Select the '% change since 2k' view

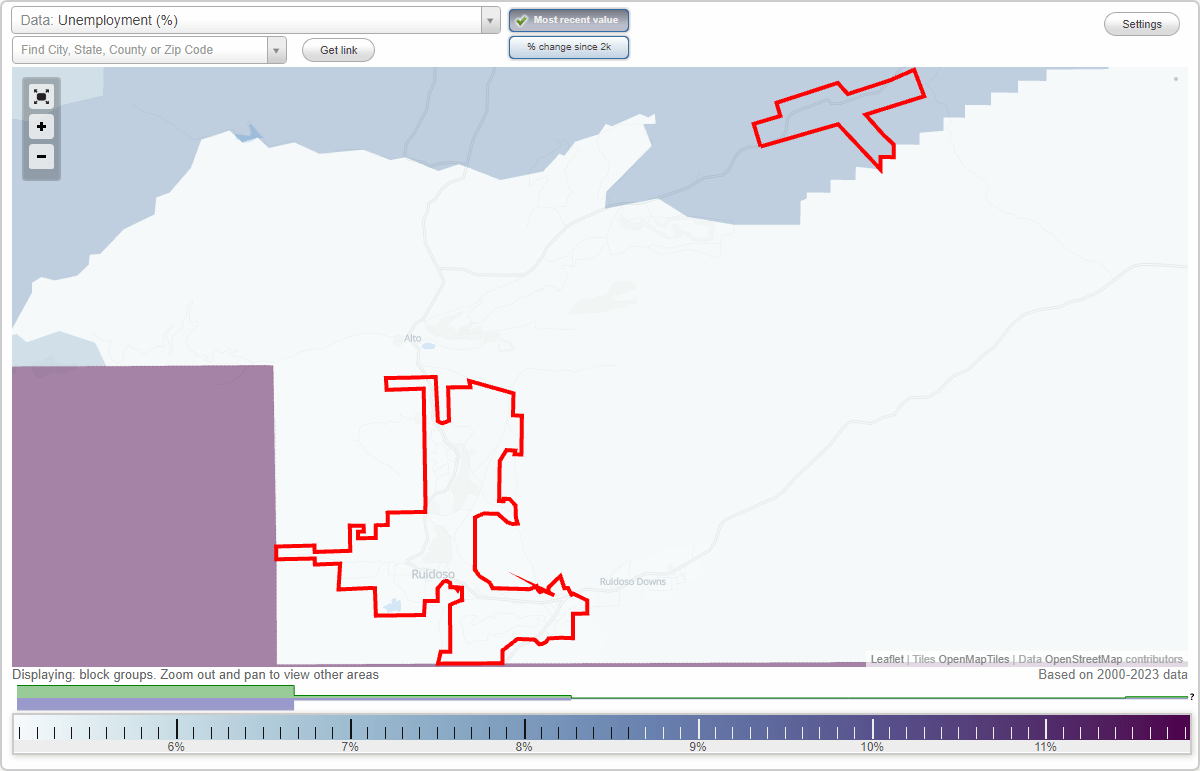pos(568,46)
